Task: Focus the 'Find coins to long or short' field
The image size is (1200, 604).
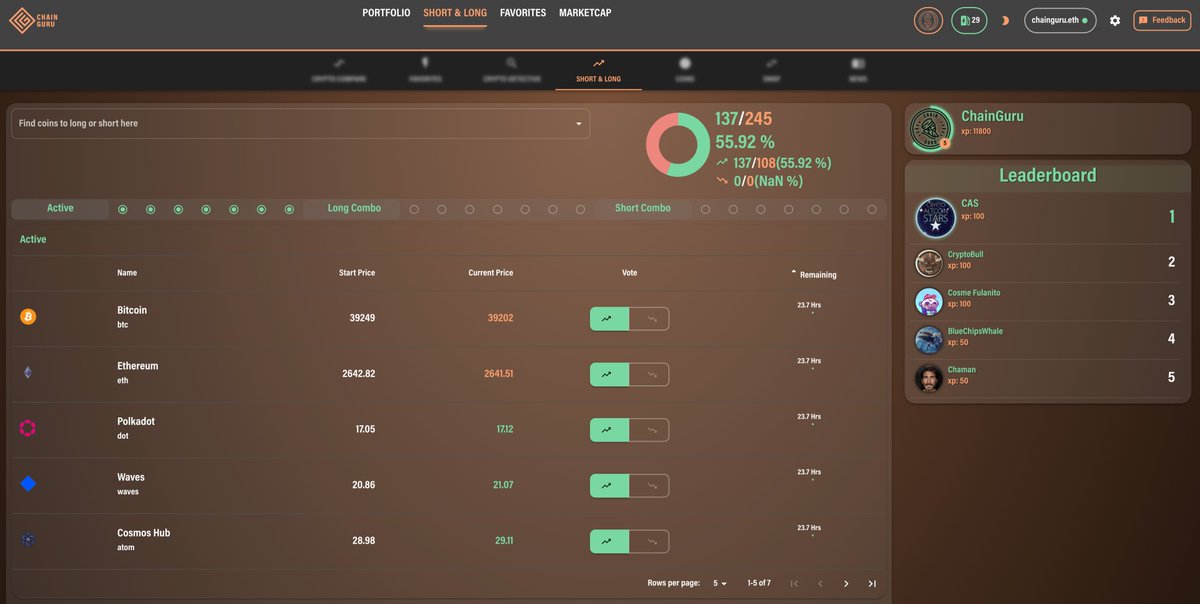Action: tap(300, 124)
